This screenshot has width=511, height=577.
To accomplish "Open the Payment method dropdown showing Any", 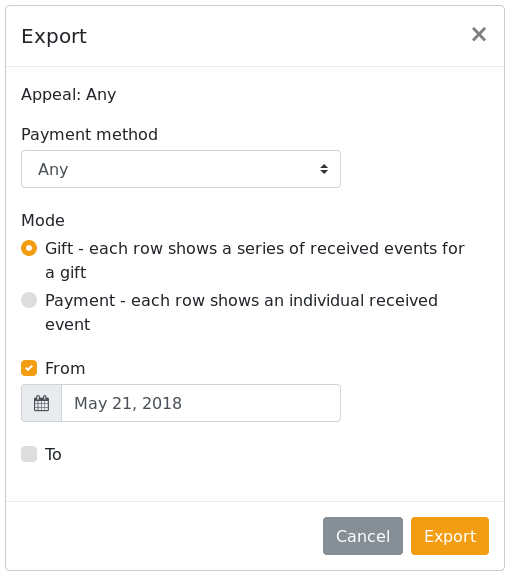I will (x=181, y=169).
